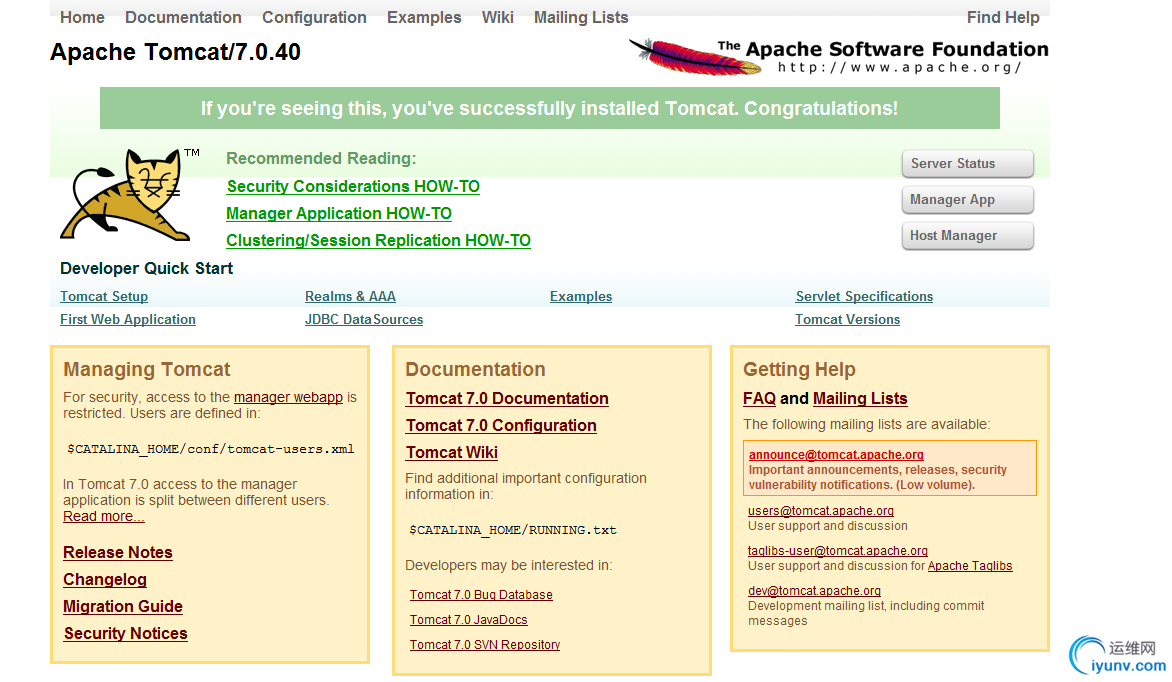
Task: Open the Realms & AAA link
Action: coord(350,296)
